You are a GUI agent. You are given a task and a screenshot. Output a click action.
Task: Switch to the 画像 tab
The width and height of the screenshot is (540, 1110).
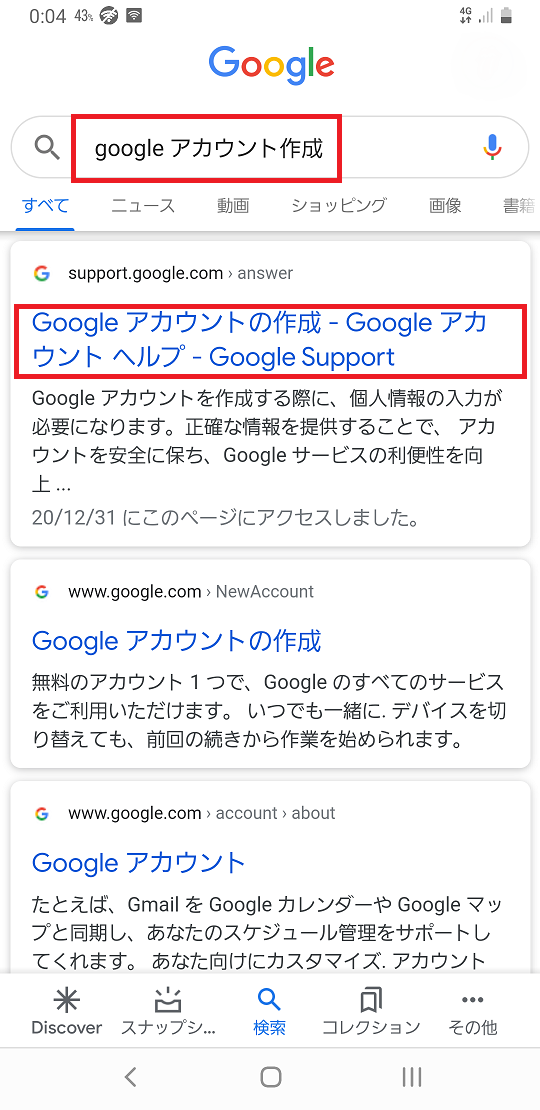click(x=445, y=206)
